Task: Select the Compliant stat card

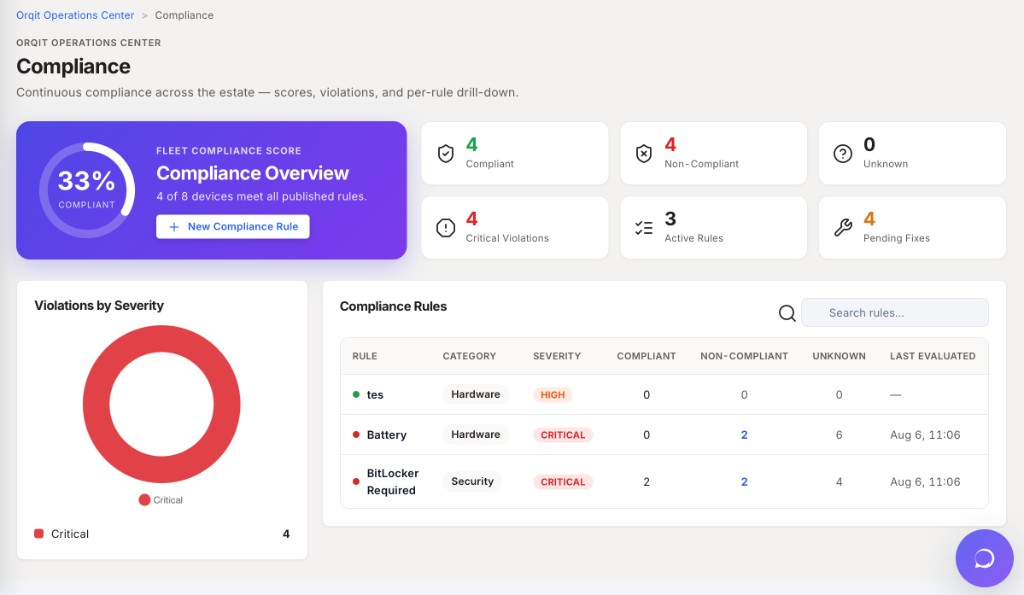Action: [515, 153]
